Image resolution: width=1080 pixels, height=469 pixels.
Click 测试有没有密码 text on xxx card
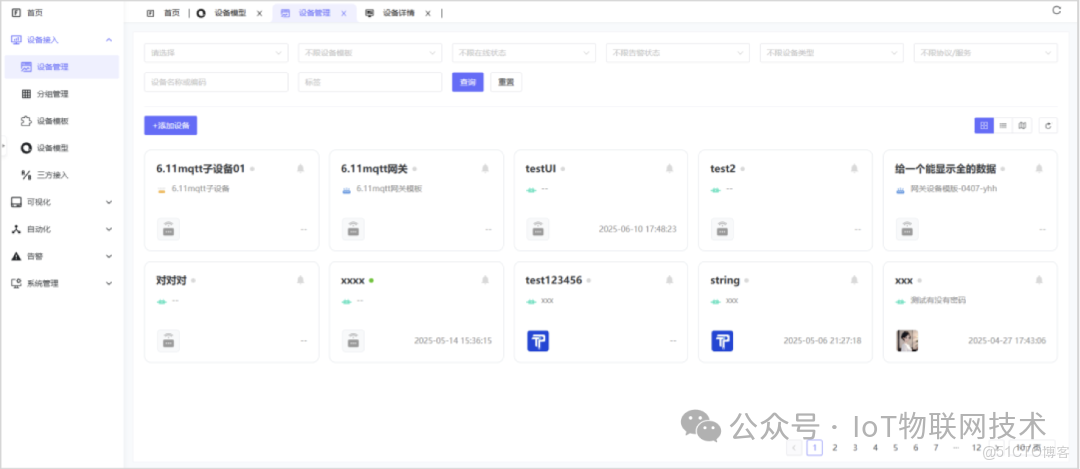pos(938,300)
